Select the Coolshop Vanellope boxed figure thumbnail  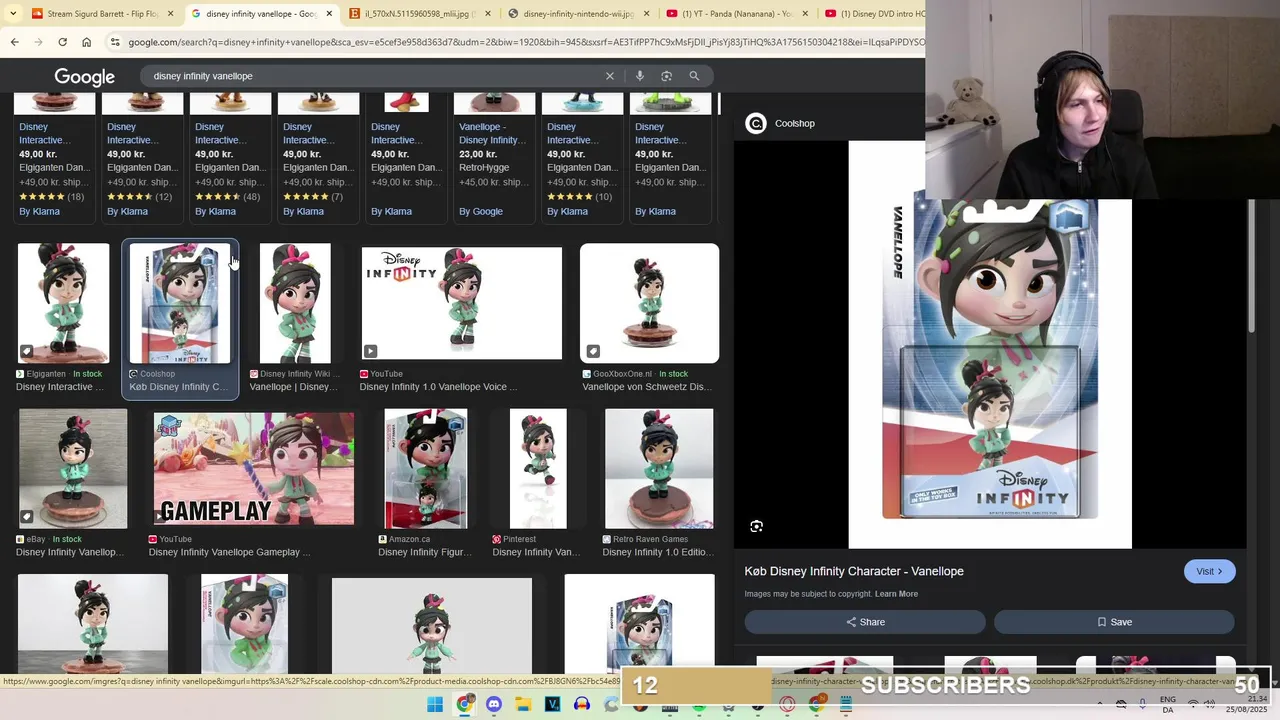click(180, 304)
